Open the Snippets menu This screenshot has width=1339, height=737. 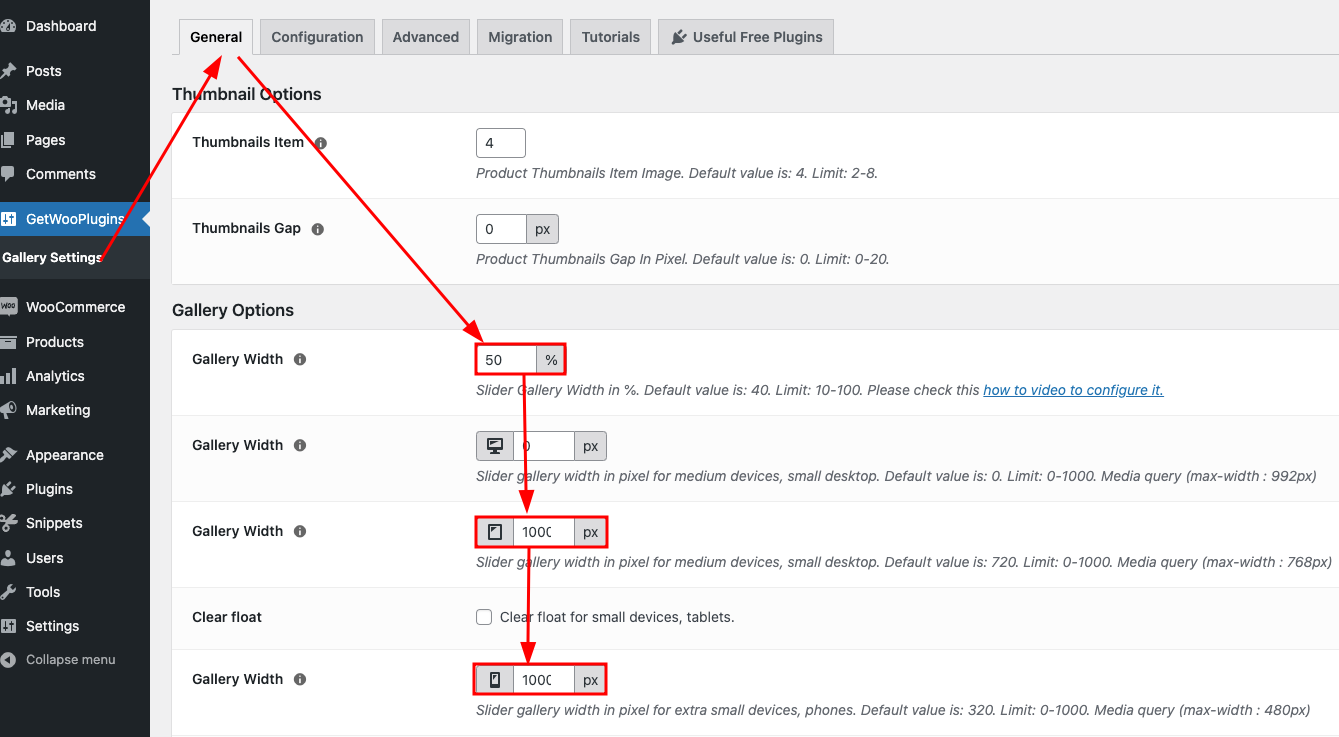pyautogui.click(x=75, y=523)
